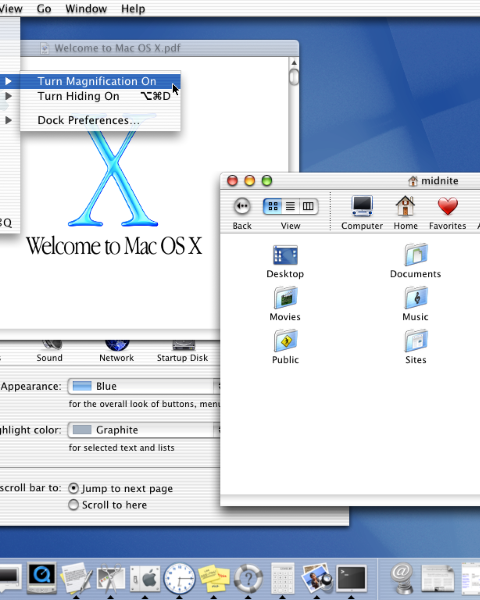The image size is (480, 600).
Task: Click the @ spring URL icon in Dock
Action: (401, 578)
